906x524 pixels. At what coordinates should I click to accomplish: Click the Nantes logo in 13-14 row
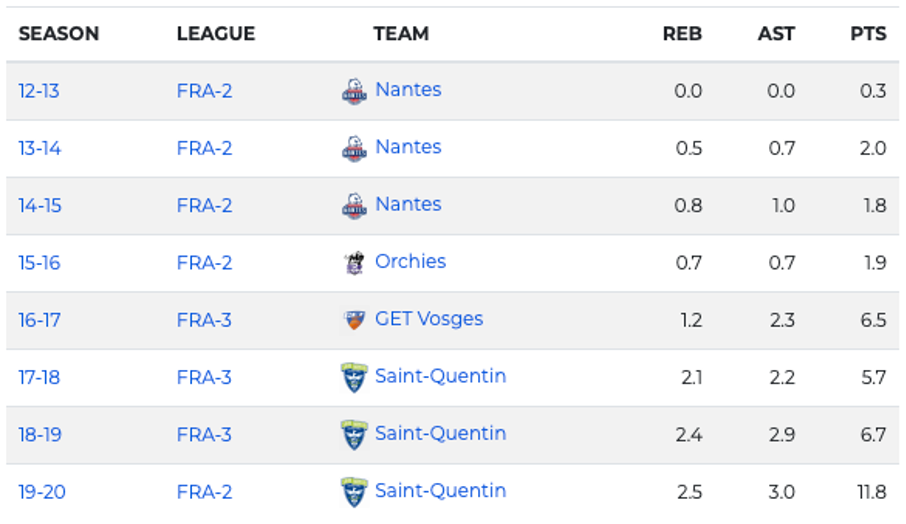coord(354,148)
